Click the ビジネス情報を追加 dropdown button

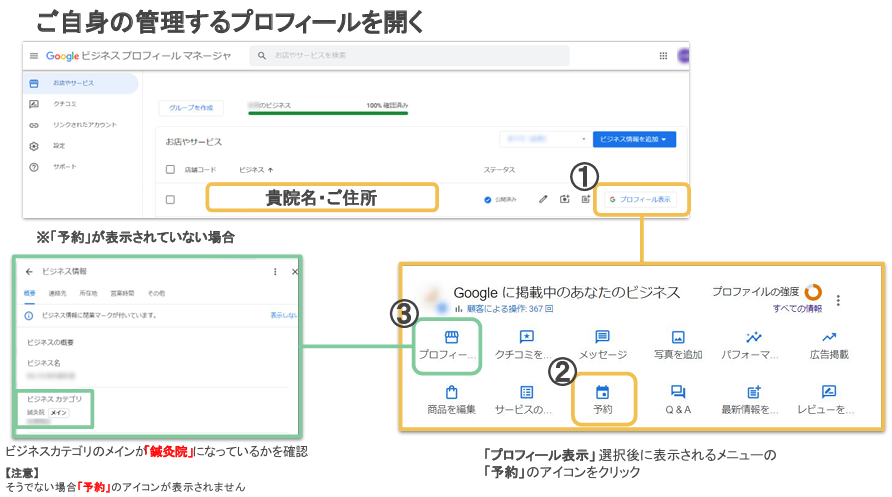point(634,139)
